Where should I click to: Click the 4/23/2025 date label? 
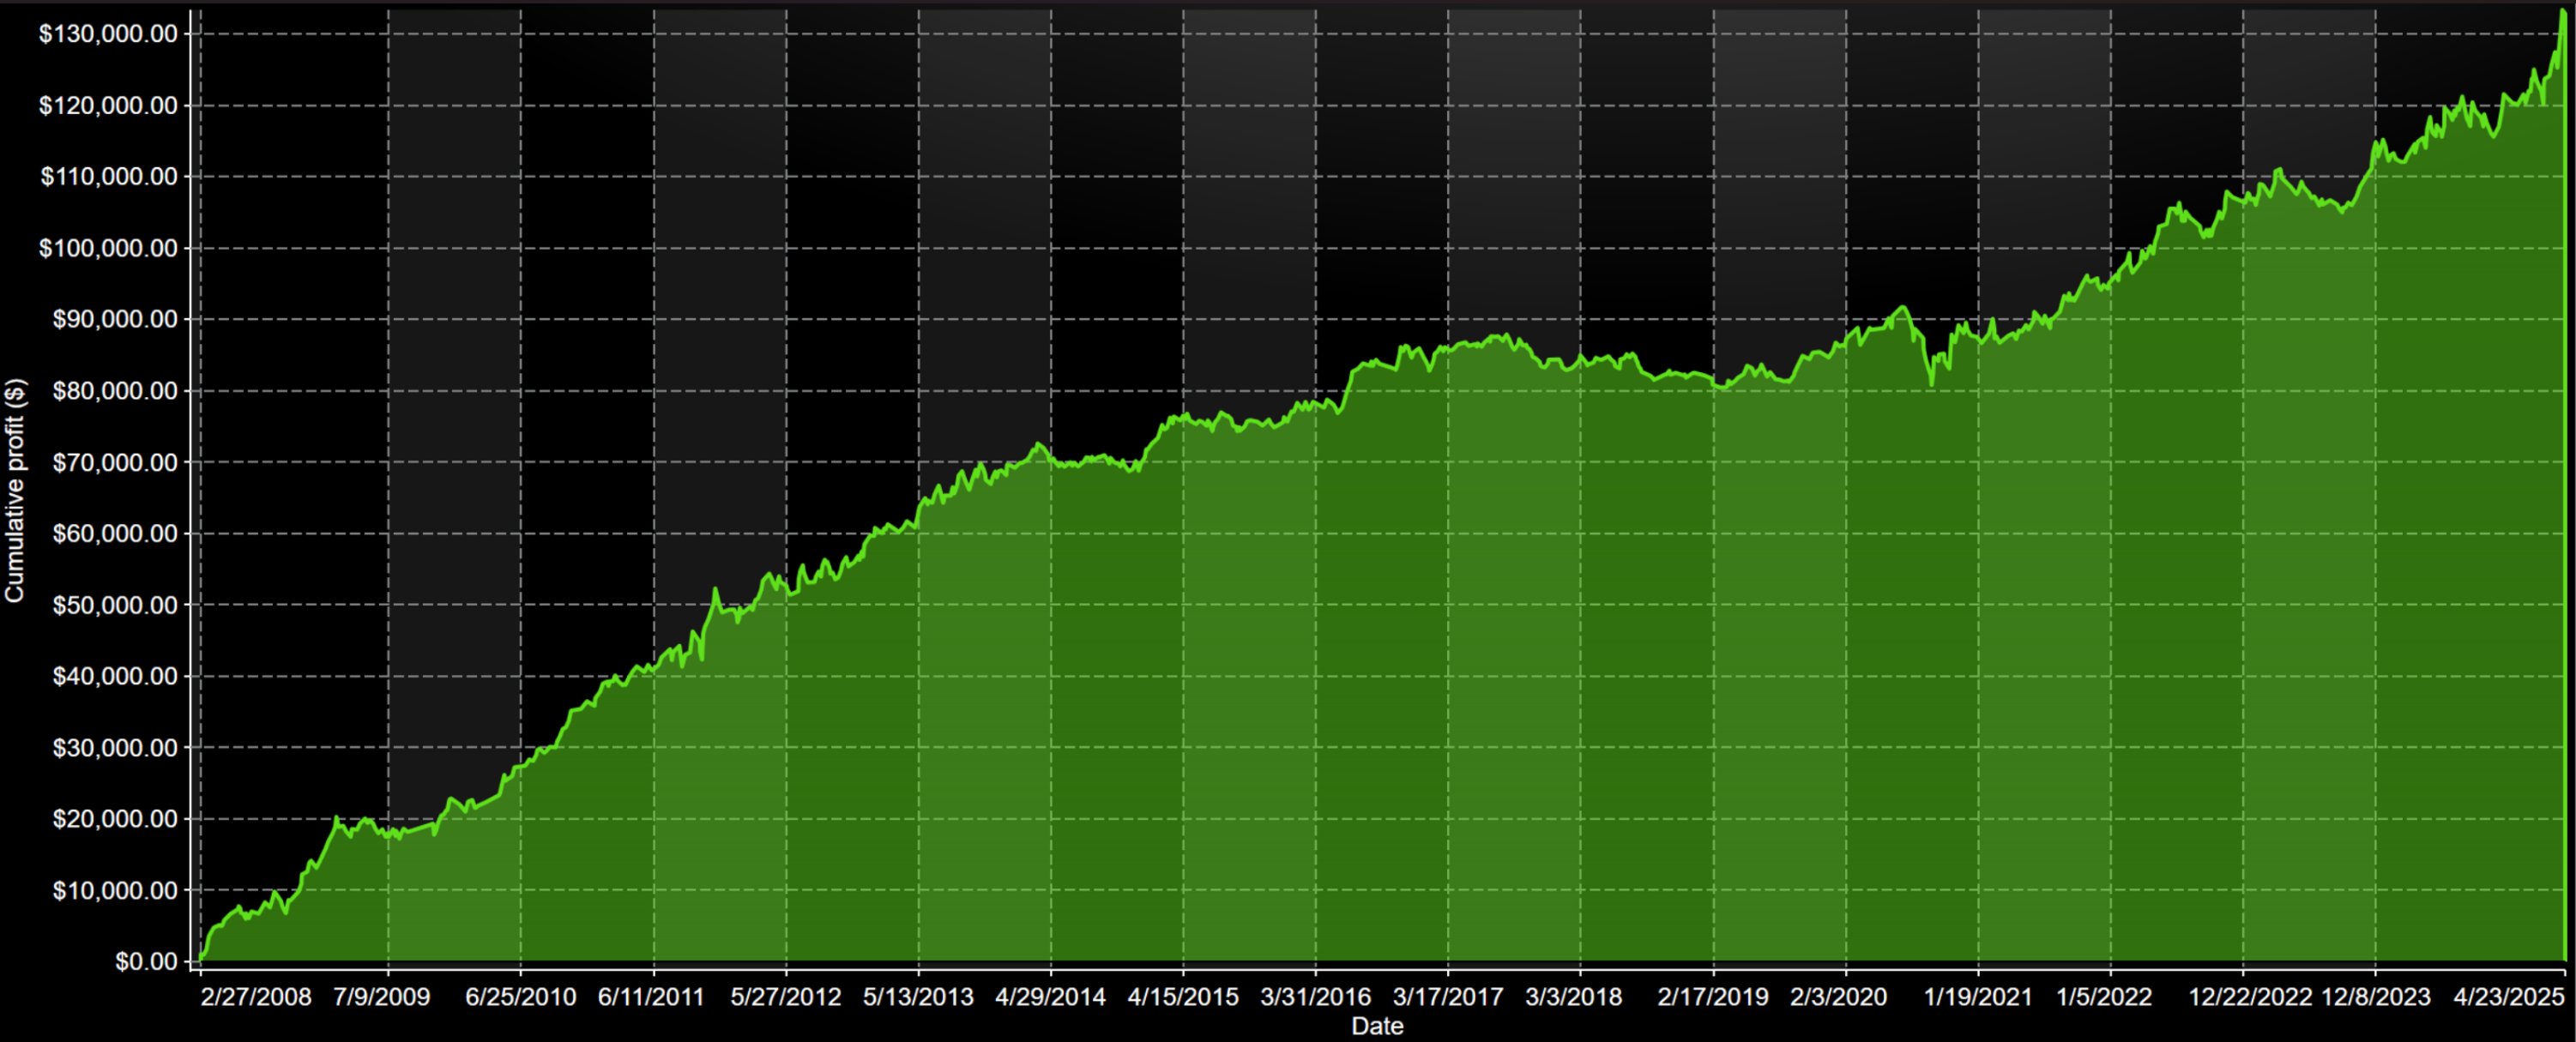click(x=2509, y=997)
